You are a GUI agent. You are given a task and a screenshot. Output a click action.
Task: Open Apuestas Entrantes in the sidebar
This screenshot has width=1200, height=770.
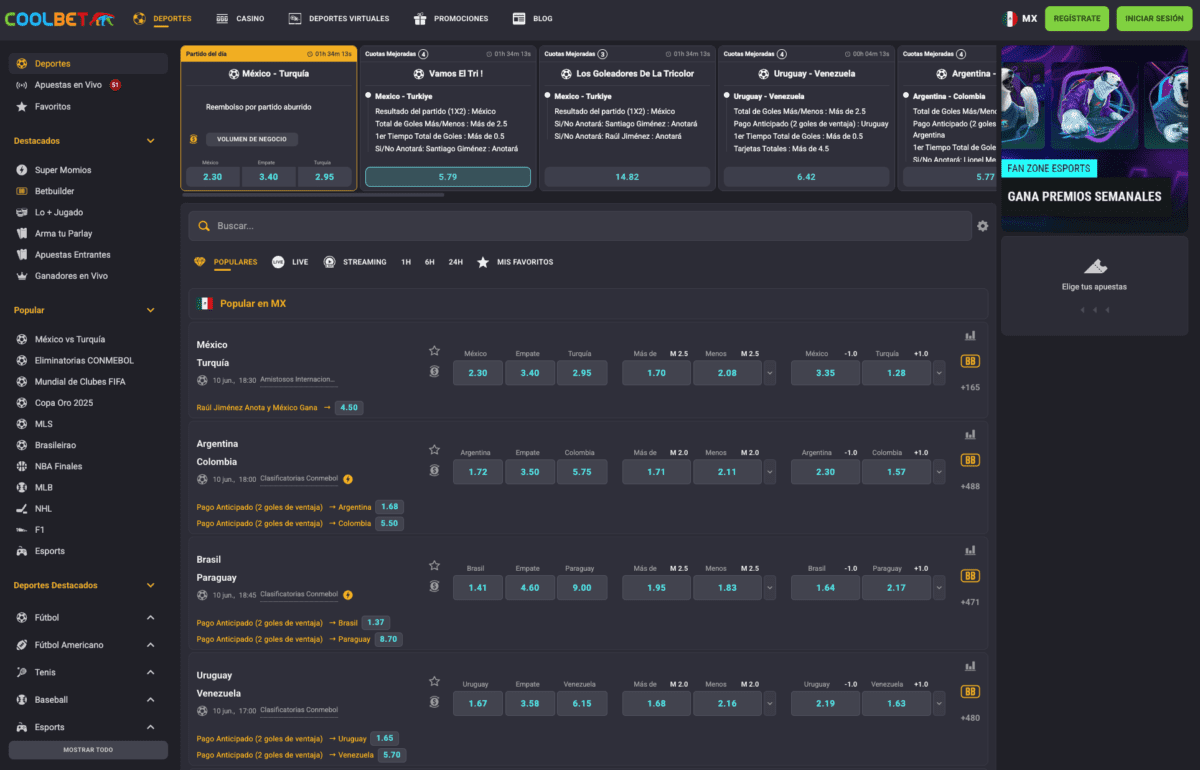(x=72, y=255)
